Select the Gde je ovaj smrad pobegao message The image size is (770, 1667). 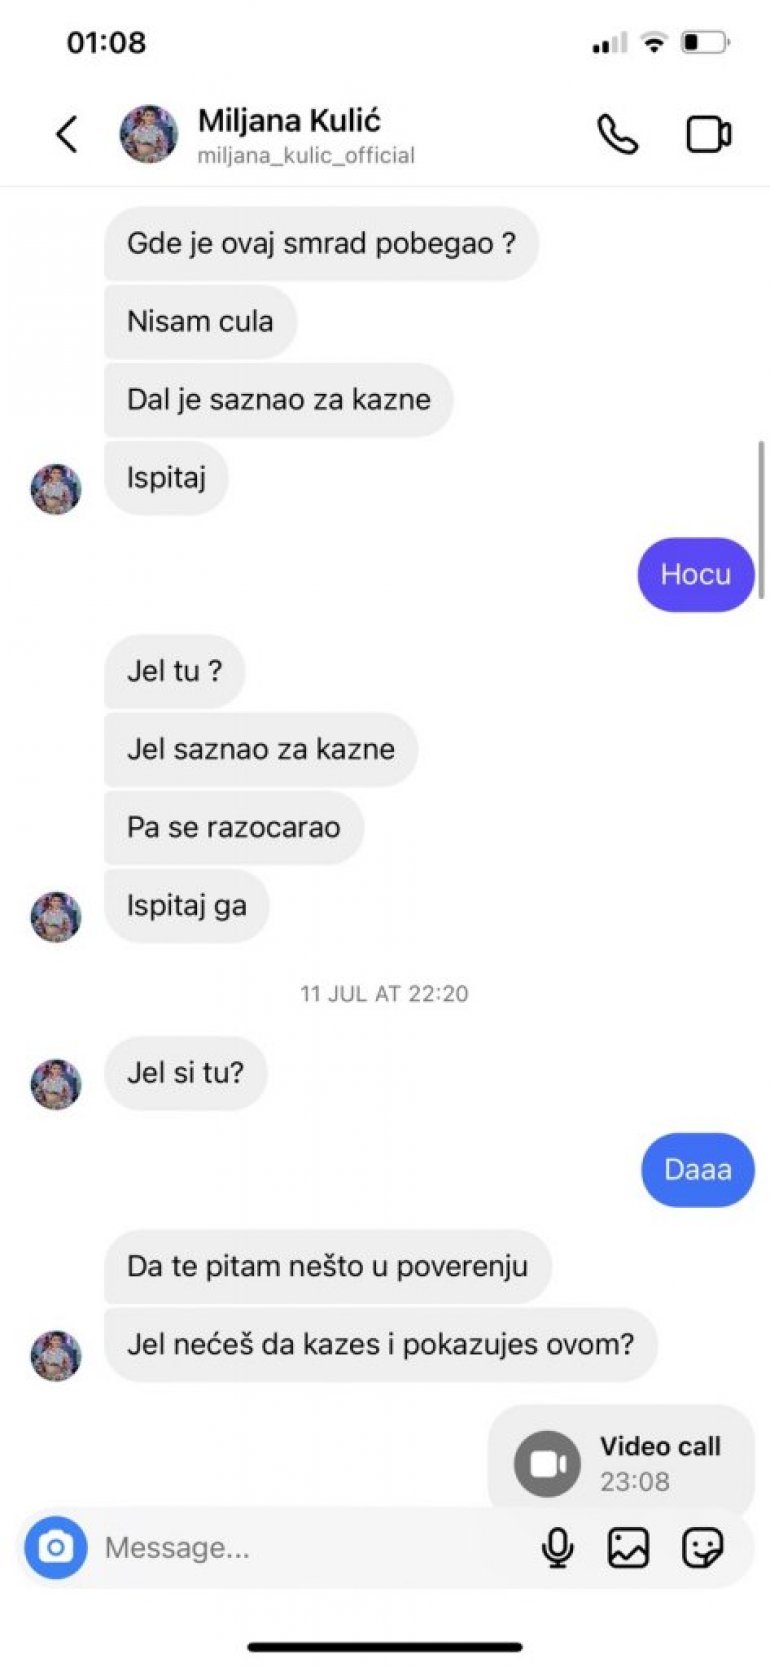tap(321, 243)
